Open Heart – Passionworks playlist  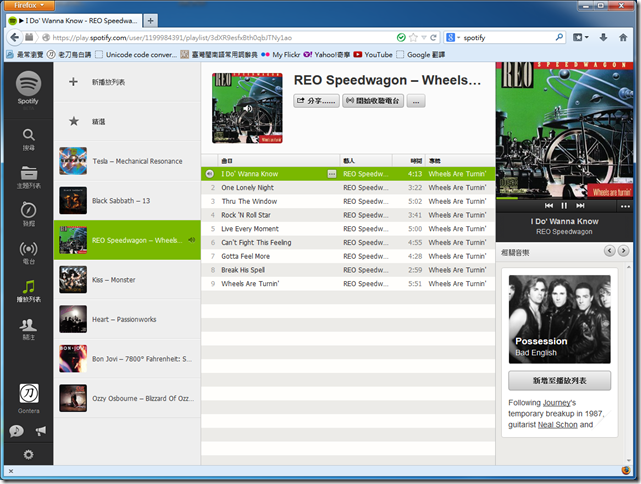pos(127,319)
